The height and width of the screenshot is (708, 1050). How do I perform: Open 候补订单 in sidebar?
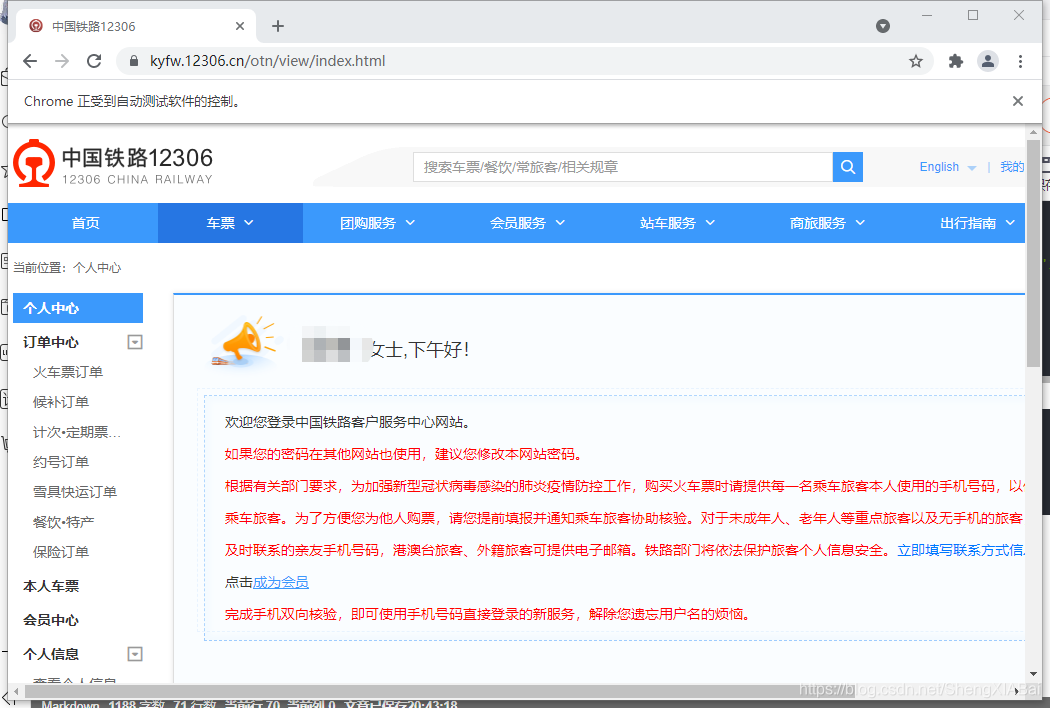pyautogui.click(x=61, y=402)
